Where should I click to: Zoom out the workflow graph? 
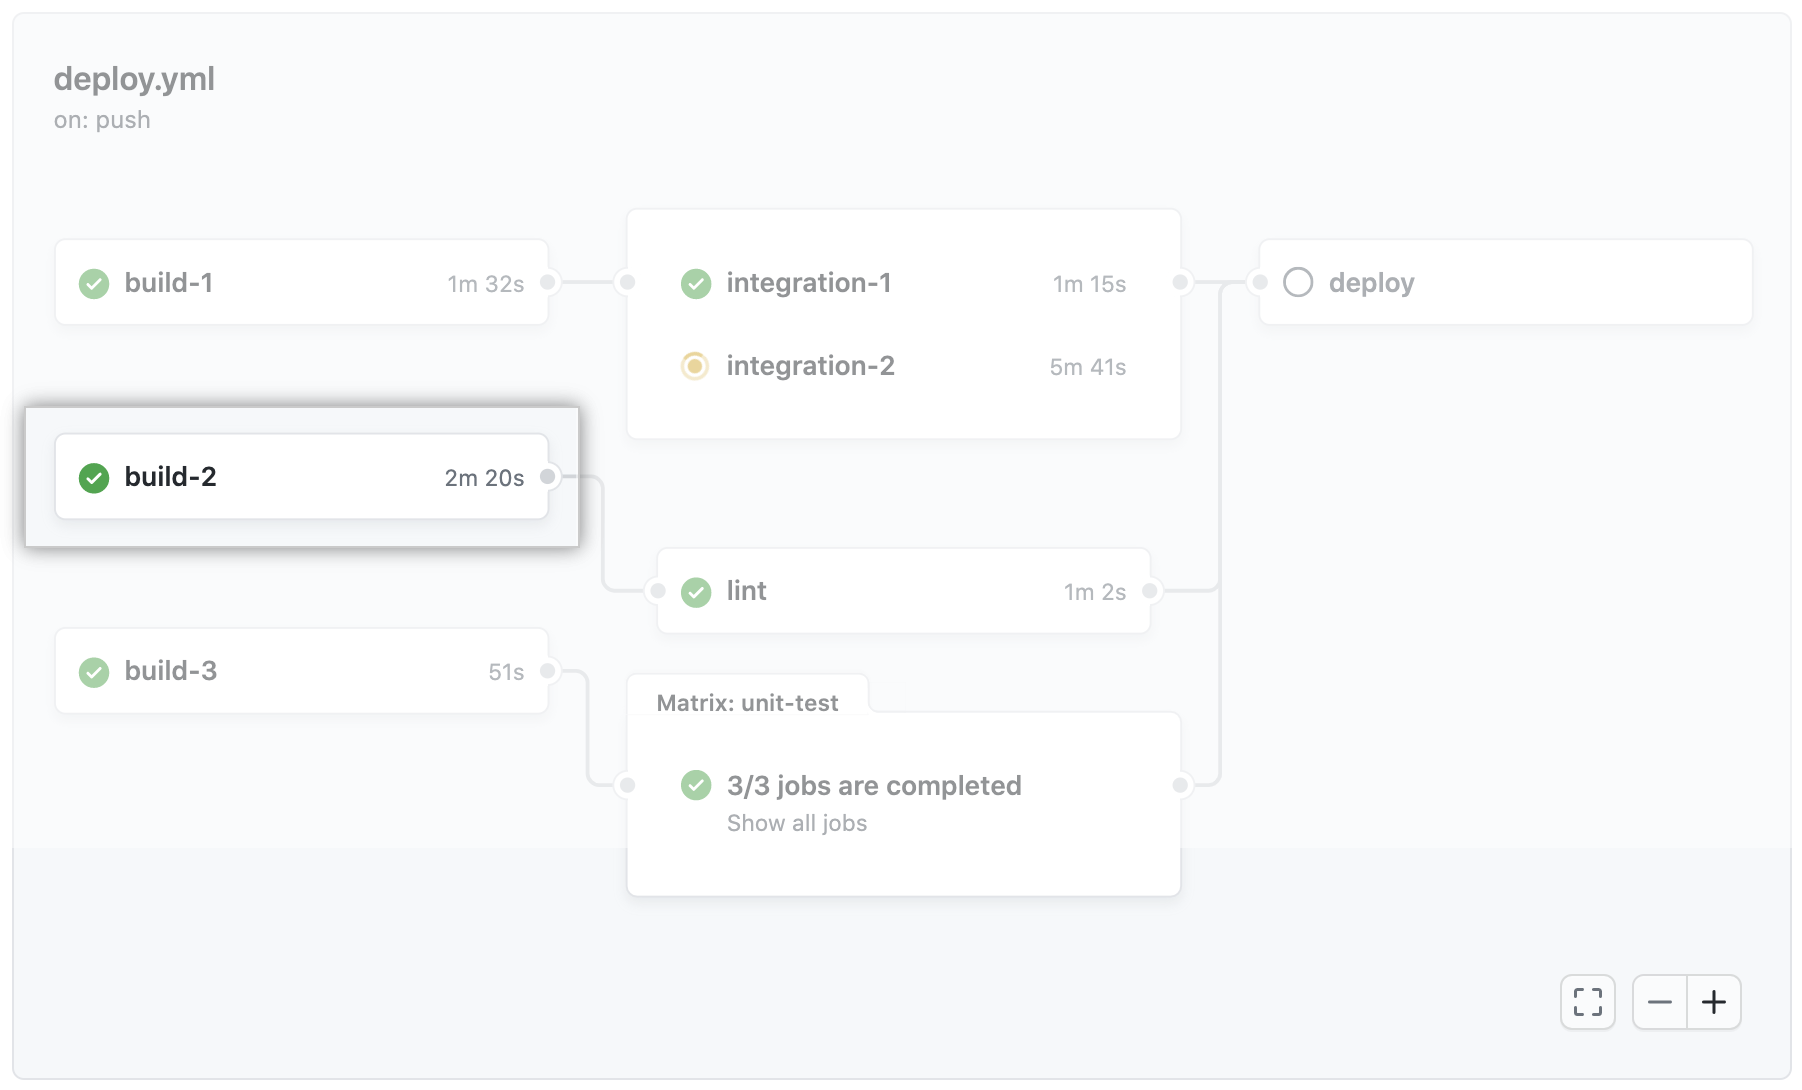(1660, 1002)
